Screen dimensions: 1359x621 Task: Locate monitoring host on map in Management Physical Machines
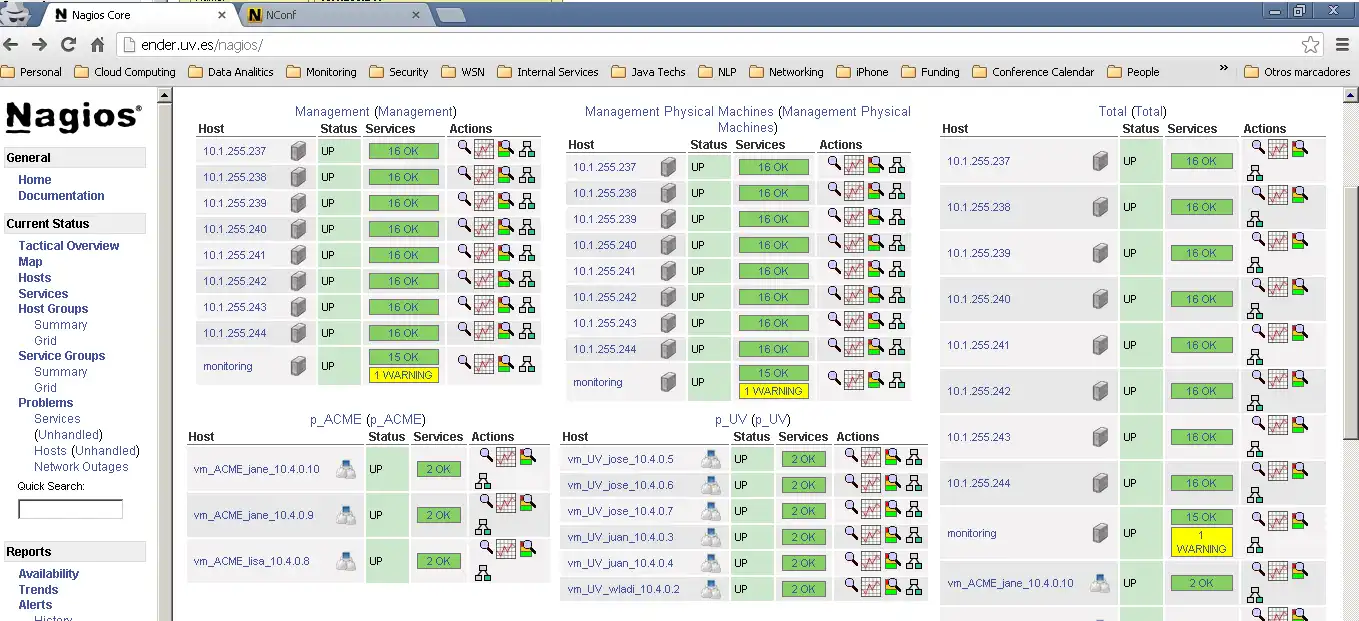[x=897, y=380]
